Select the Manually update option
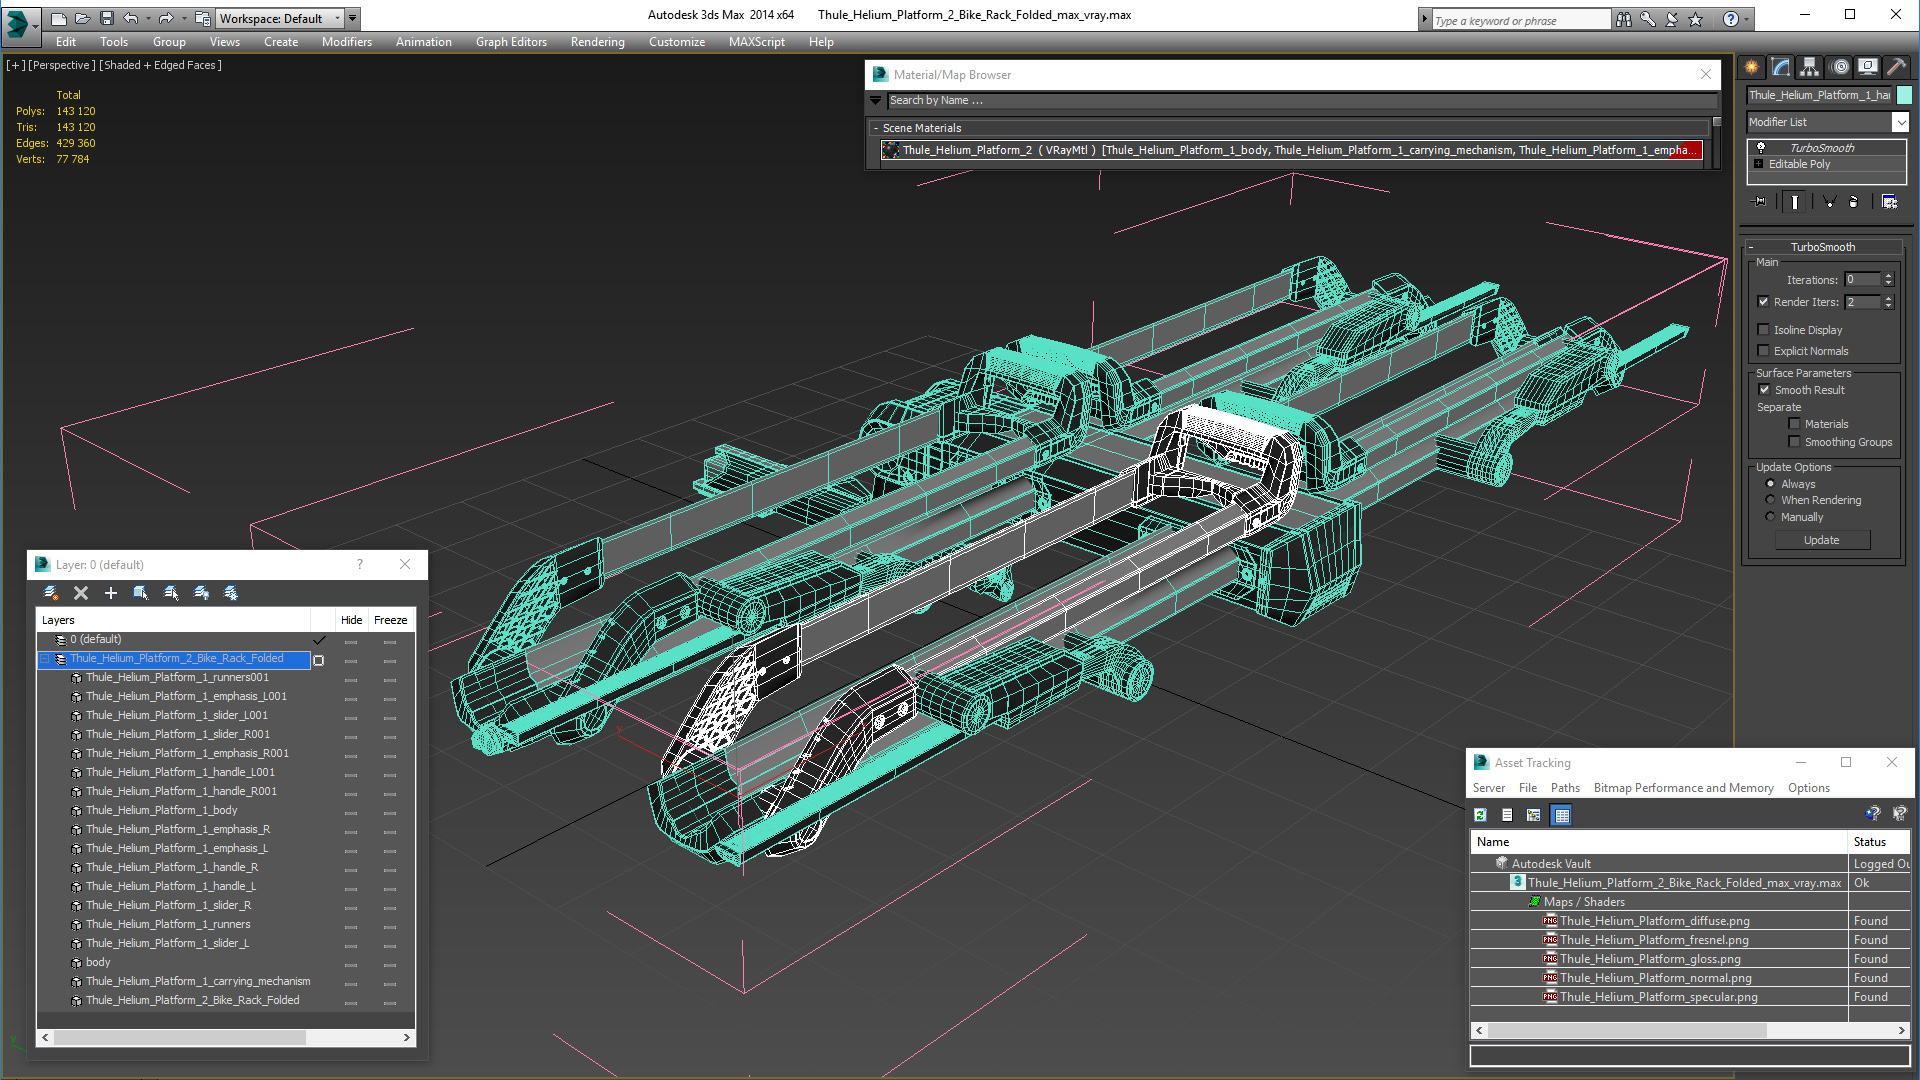1920x1080 pixels. pos(1770,517)
